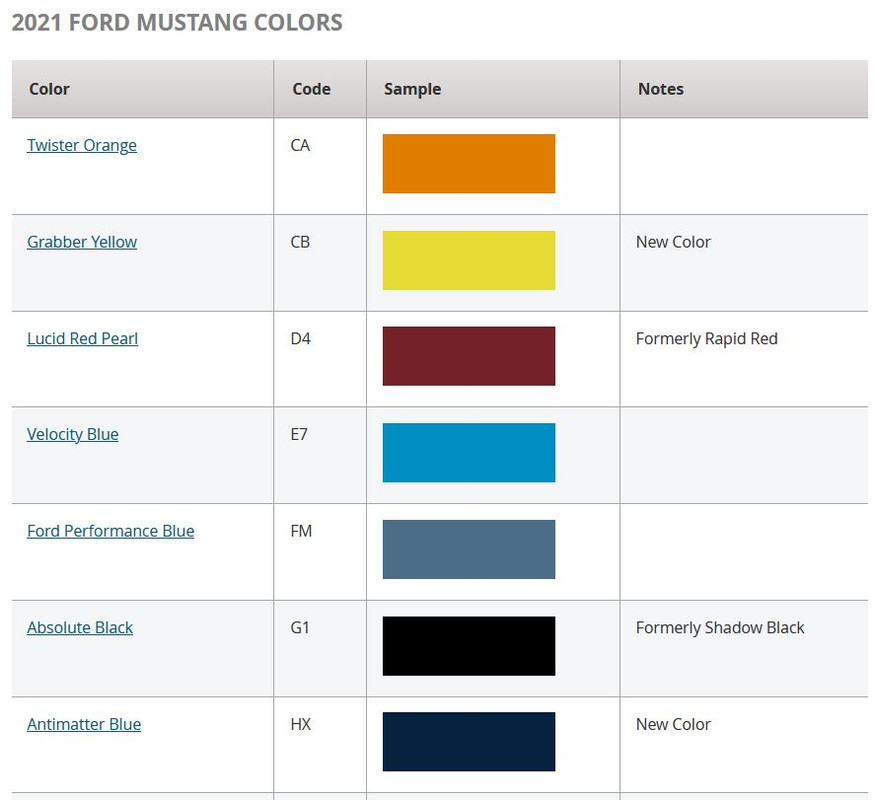This screenshot has width=877, height=800.
Task: Click the New Color note for Antimatter Blue
Action: 673,724
